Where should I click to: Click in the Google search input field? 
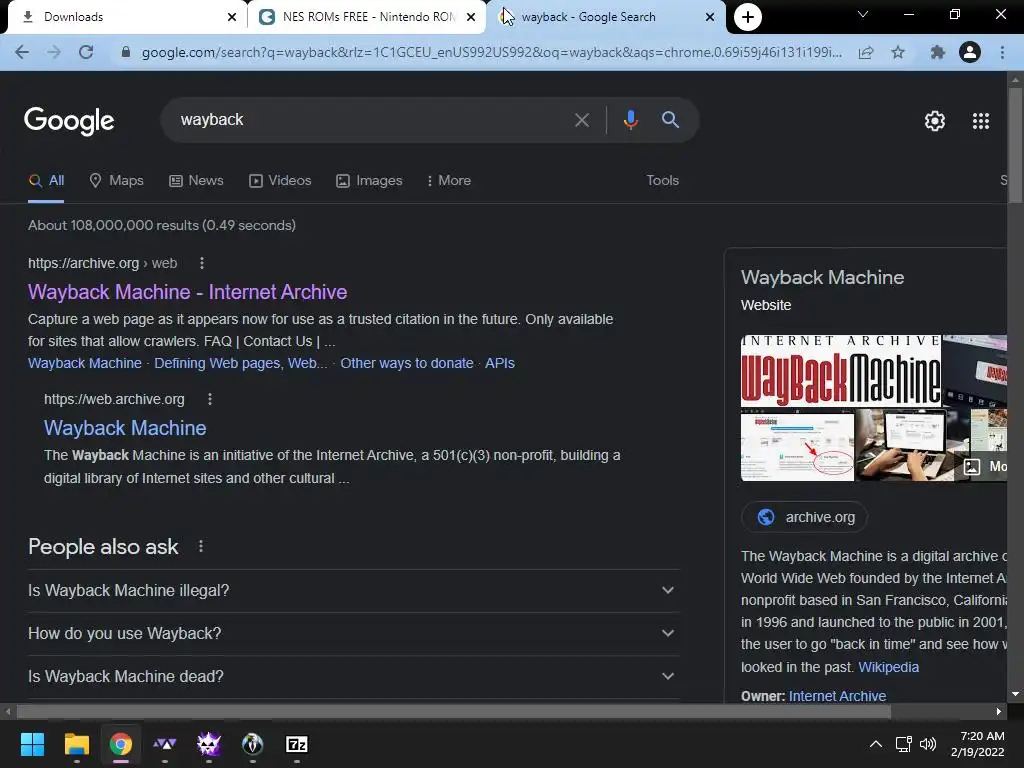coord(372,120)
